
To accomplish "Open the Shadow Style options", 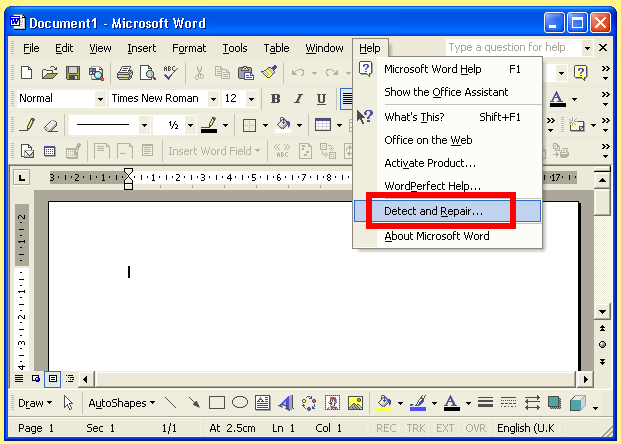I will coord(554,403).
